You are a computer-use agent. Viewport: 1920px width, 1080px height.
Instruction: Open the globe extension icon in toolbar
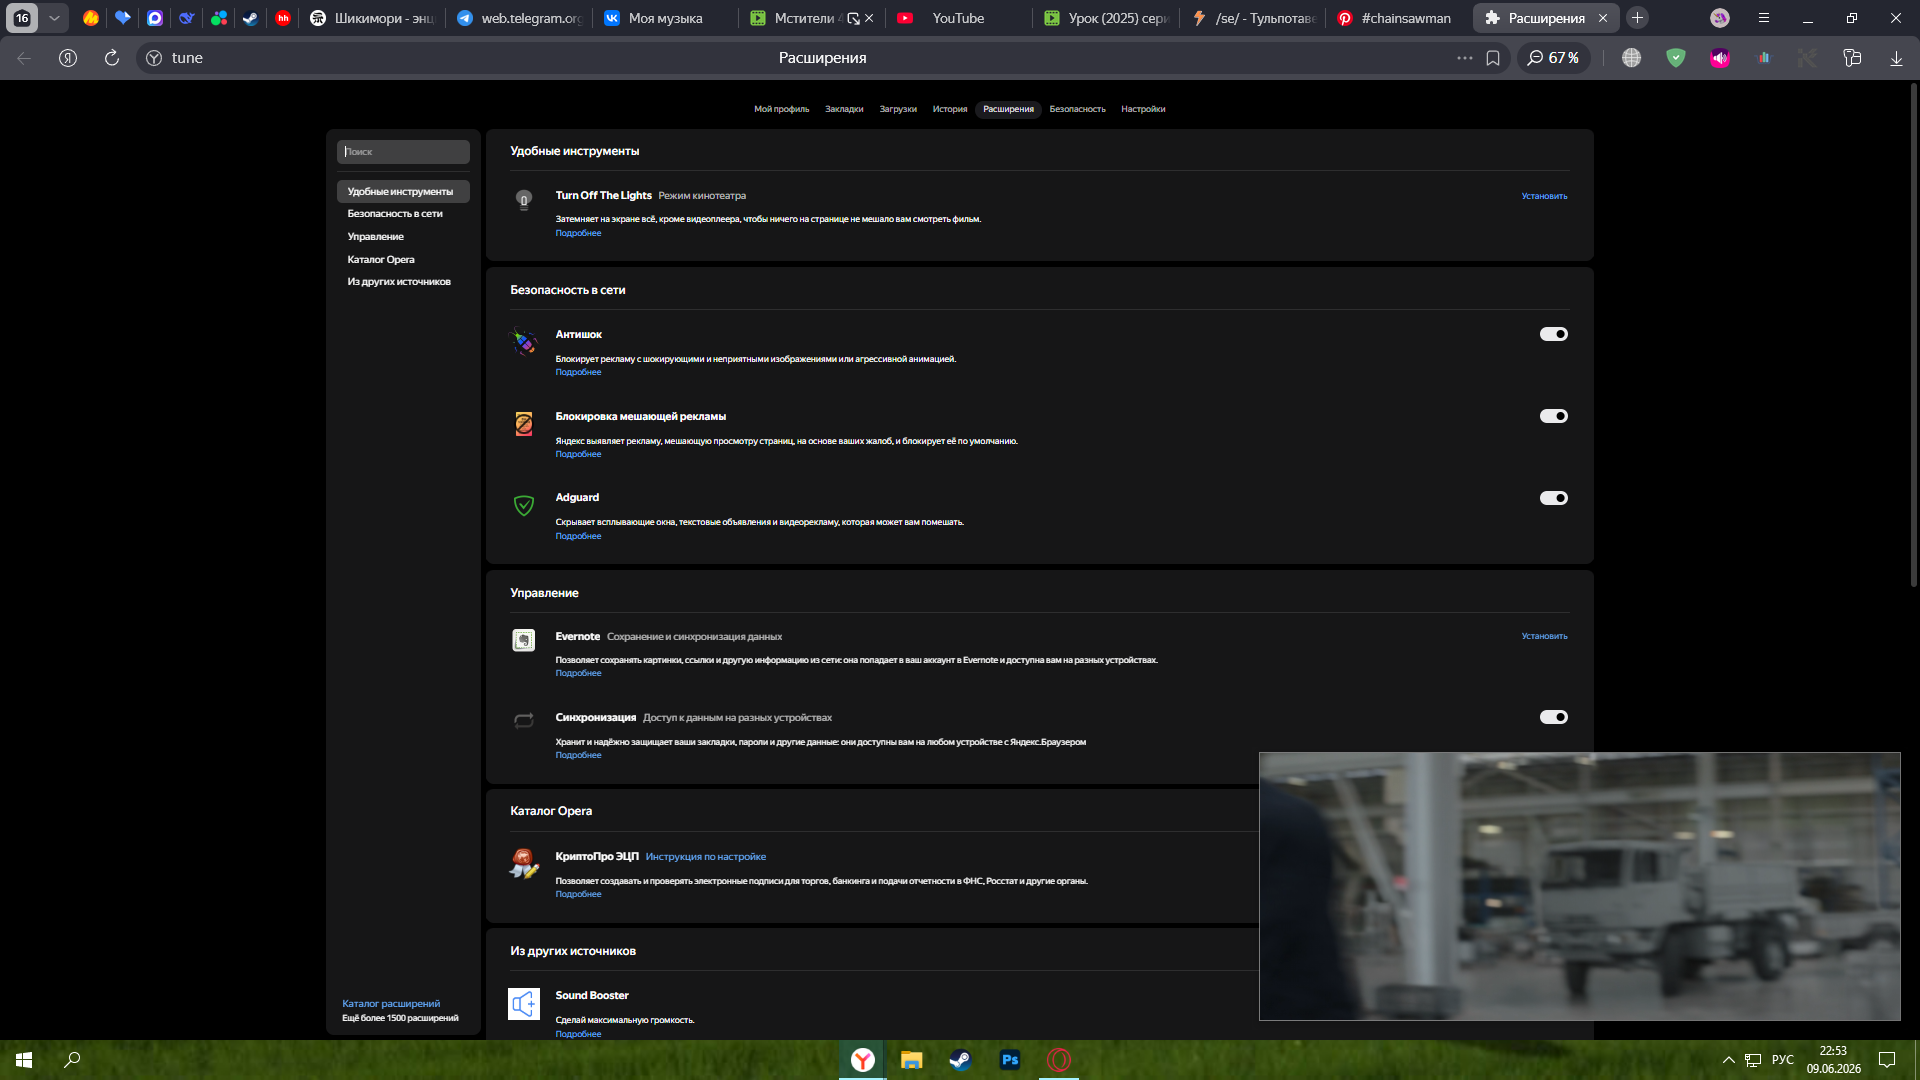click(1632, 58)
